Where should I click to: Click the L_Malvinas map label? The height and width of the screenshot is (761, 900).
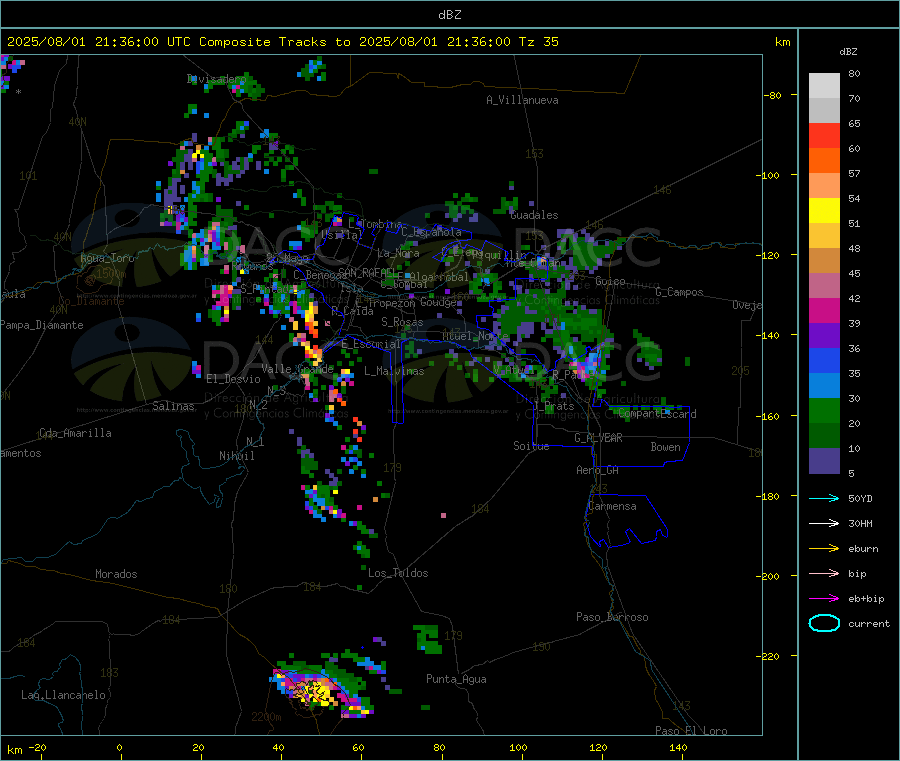[x=394, y=371]
